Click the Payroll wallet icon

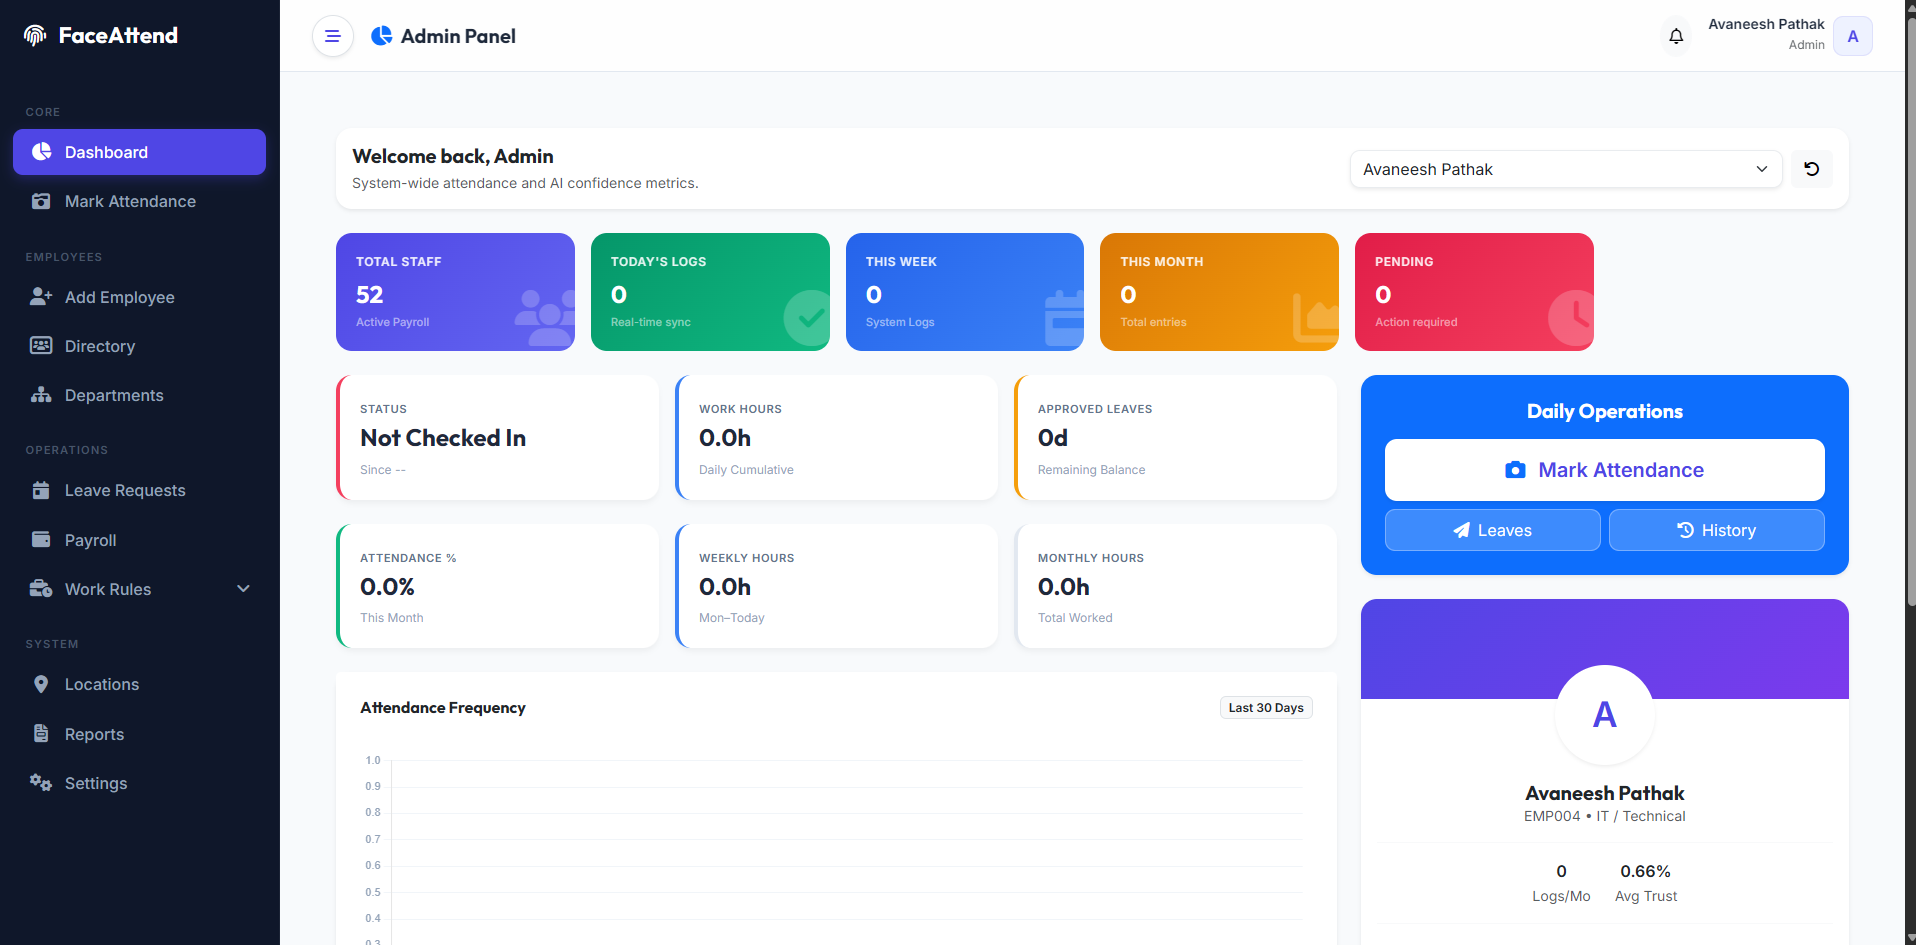pos(41,540)
